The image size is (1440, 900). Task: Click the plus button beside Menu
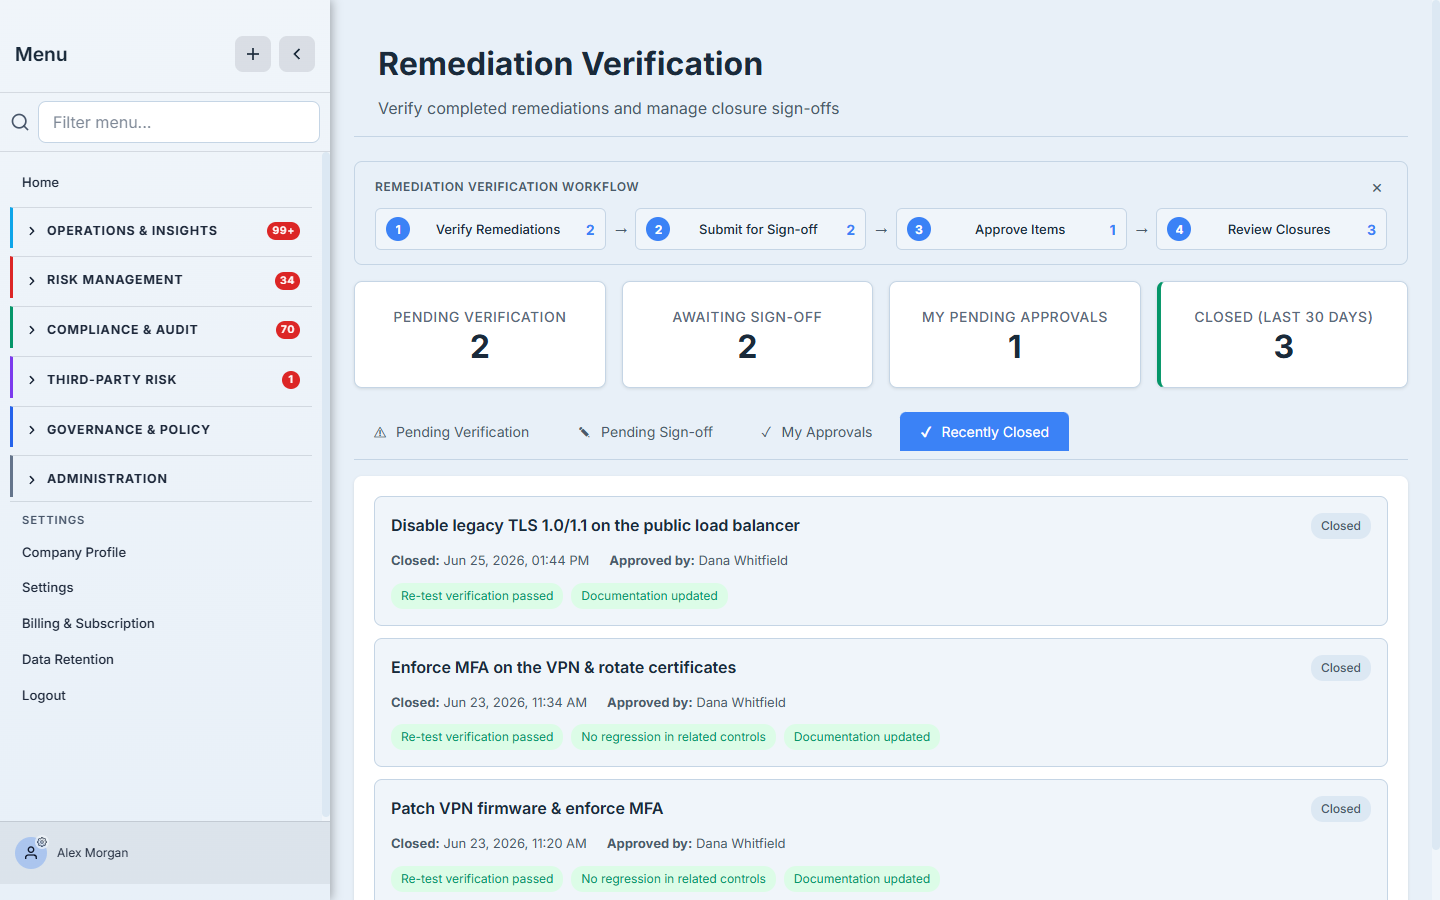[253, 54]
